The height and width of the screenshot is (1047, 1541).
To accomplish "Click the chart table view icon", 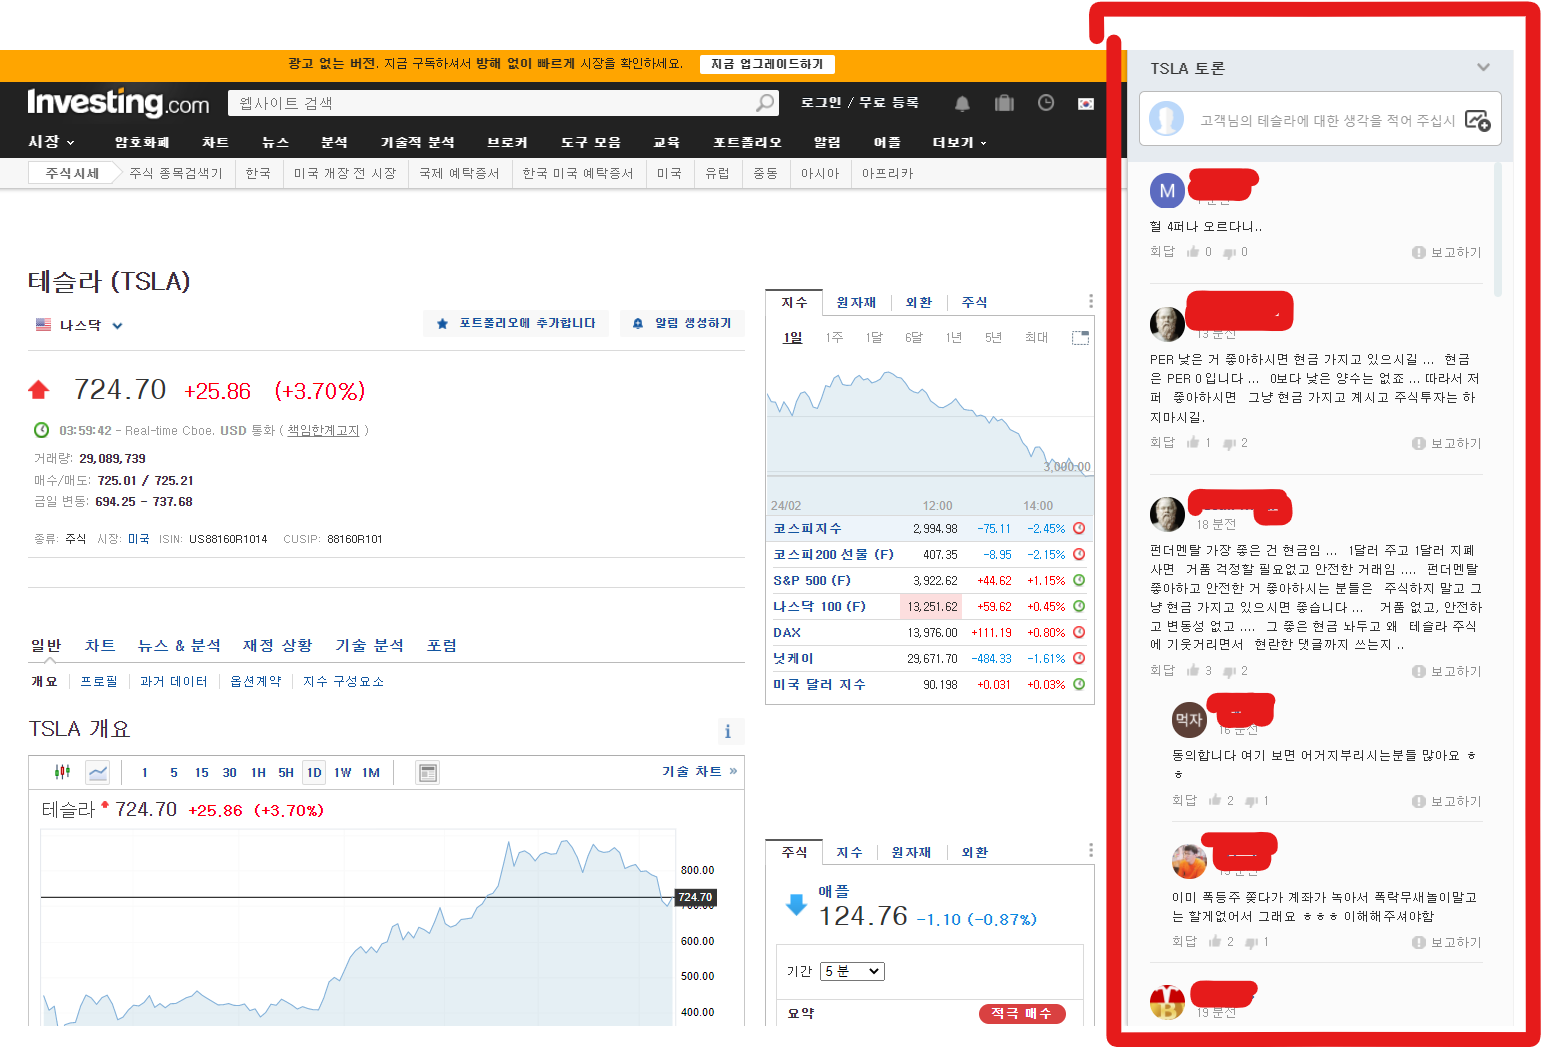I will click(428, 772).
